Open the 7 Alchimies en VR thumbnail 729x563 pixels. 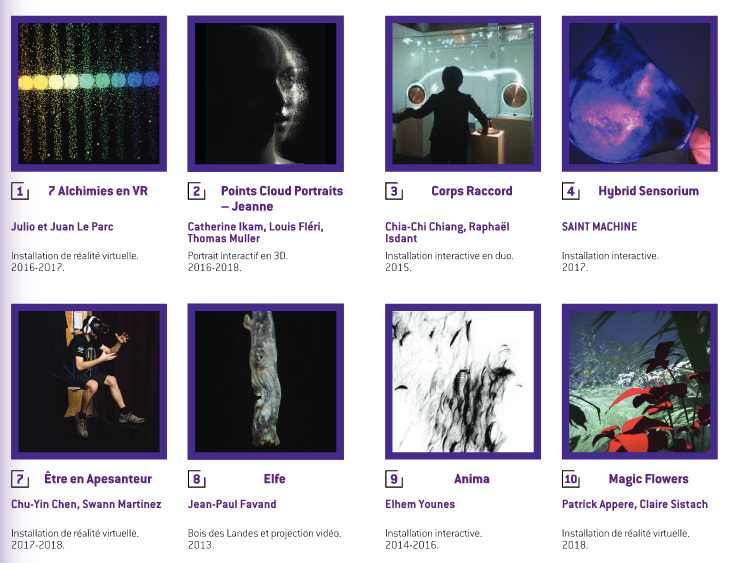pos(88,93)
